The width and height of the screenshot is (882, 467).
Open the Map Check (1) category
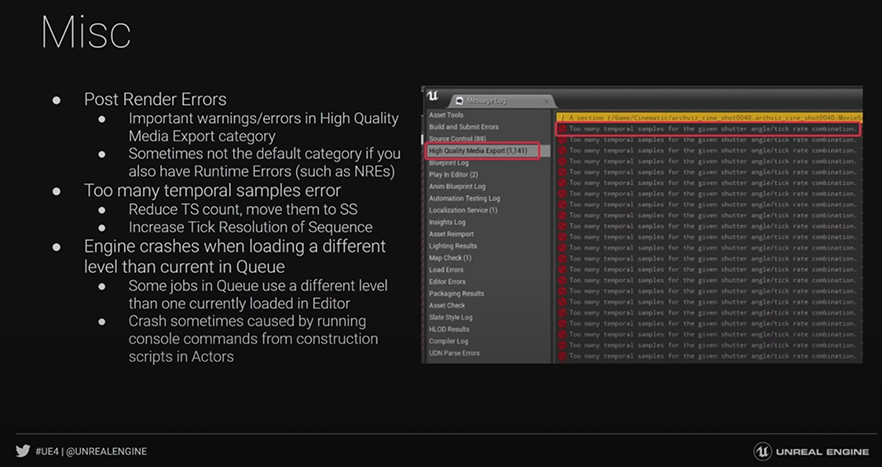(x=450, y=258)
